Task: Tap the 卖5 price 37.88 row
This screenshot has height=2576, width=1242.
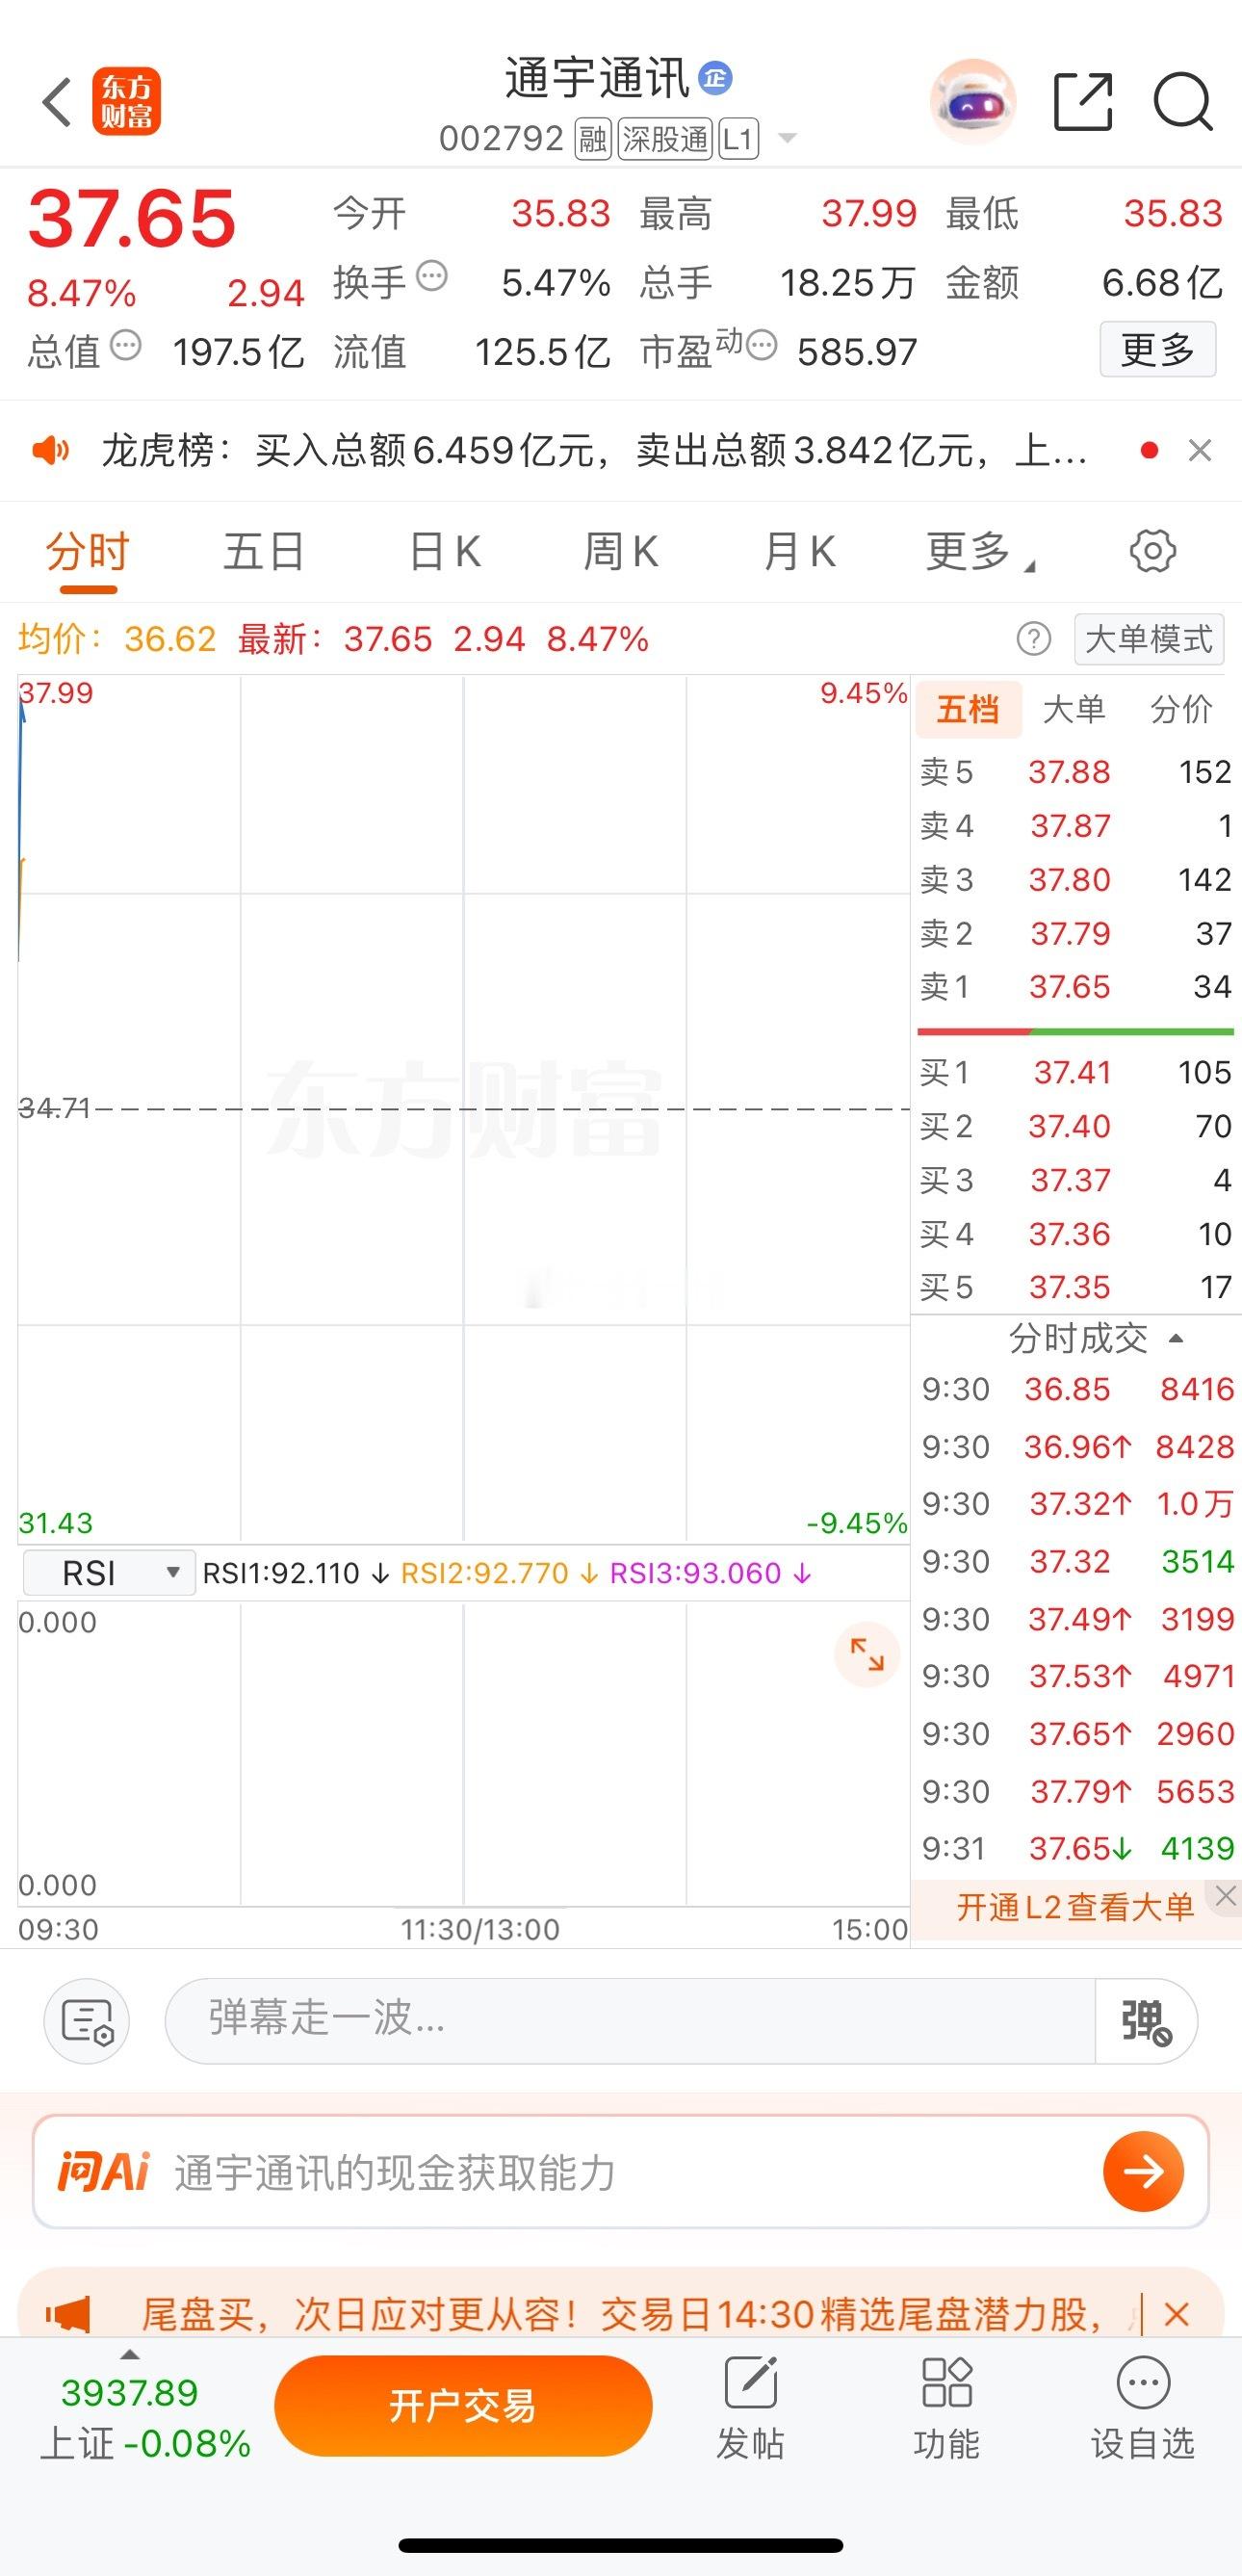Action: pyautogui.click(x=1076, y=771)
